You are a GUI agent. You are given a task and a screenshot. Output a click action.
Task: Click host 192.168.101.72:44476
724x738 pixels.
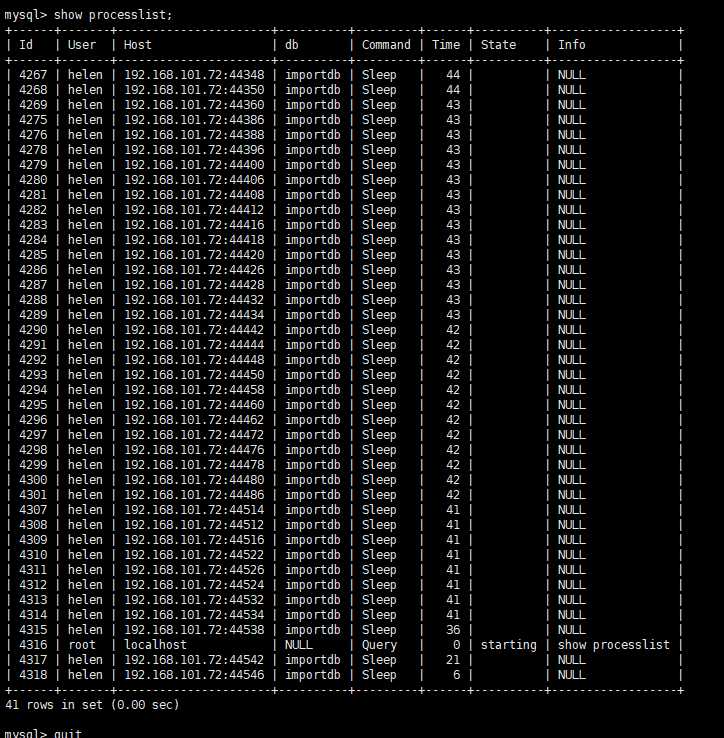194,450
